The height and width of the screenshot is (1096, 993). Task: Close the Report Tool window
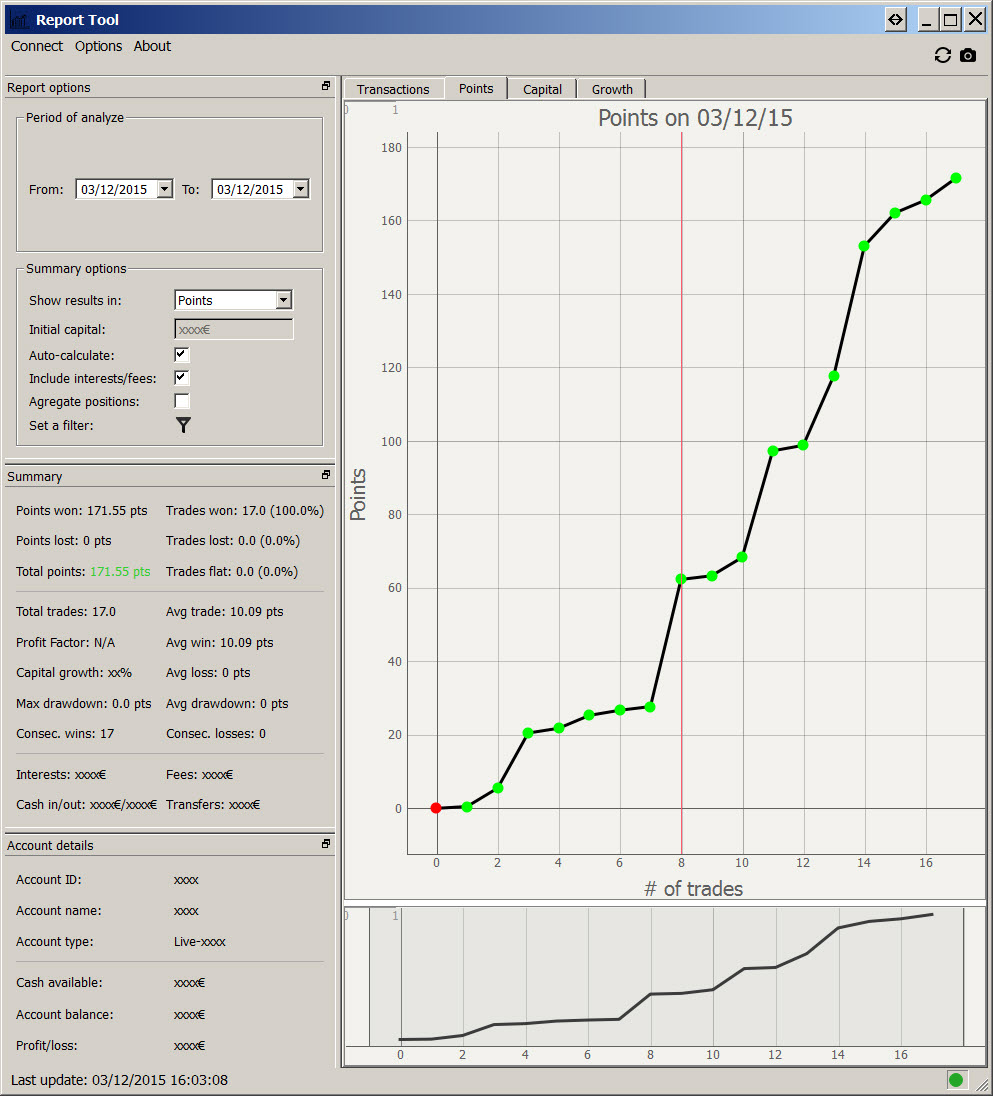click(975, 20)
